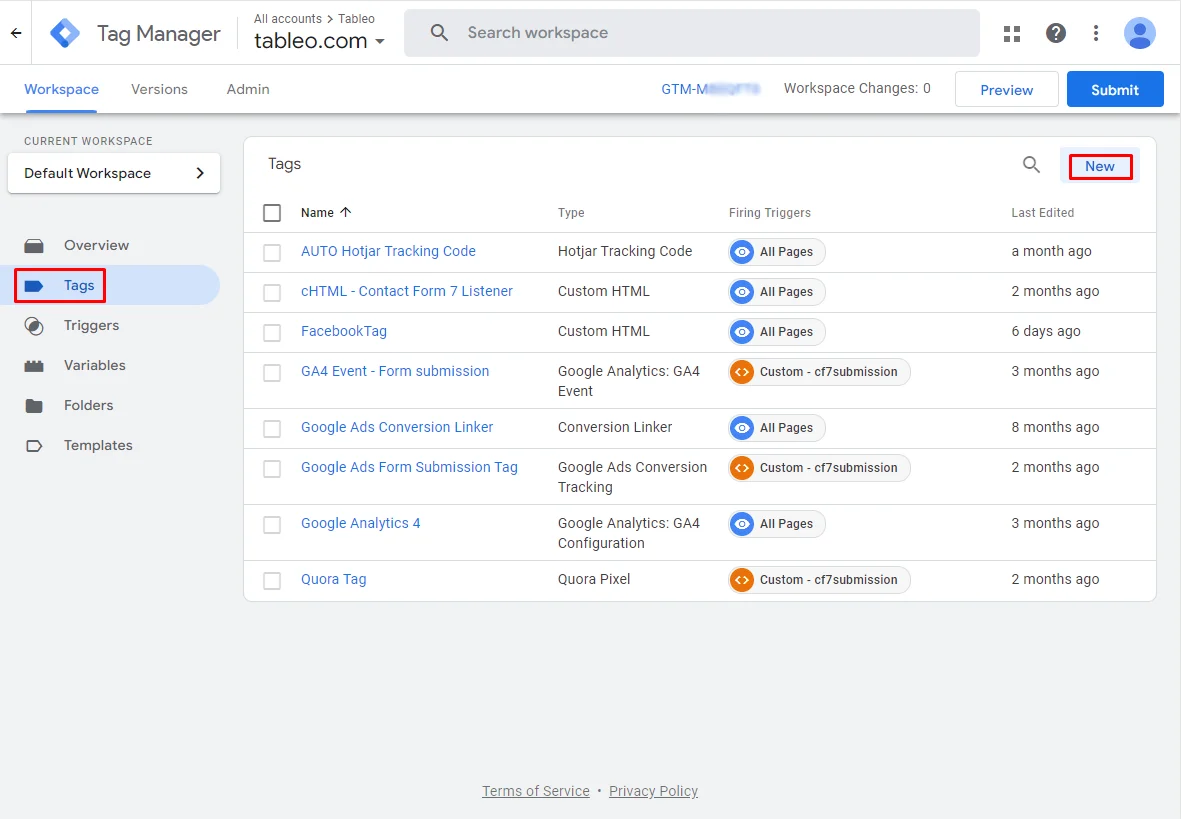This screenshot has height=819, width=1181.
Task: Click eye icon in cHTML Contact Form 7 row
Action: click(742, 292)
